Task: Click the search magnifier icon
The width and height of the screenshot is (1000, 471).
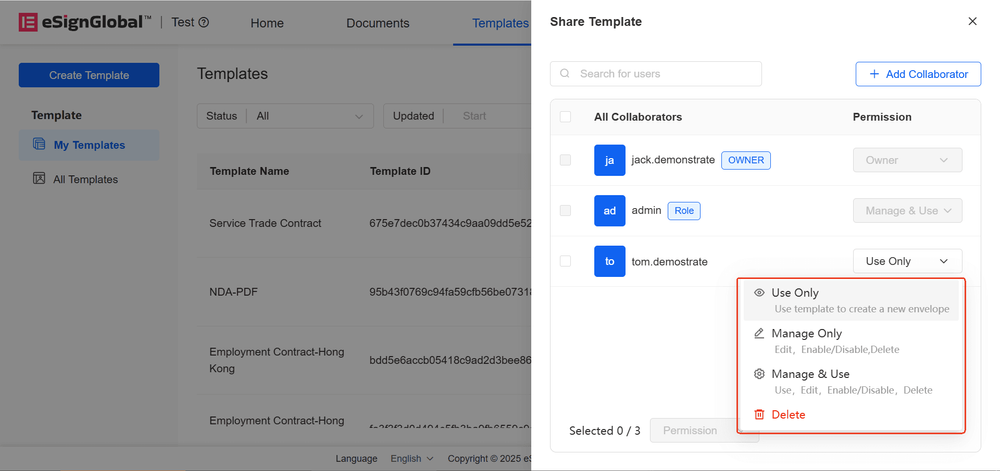Action: (566, 74)
